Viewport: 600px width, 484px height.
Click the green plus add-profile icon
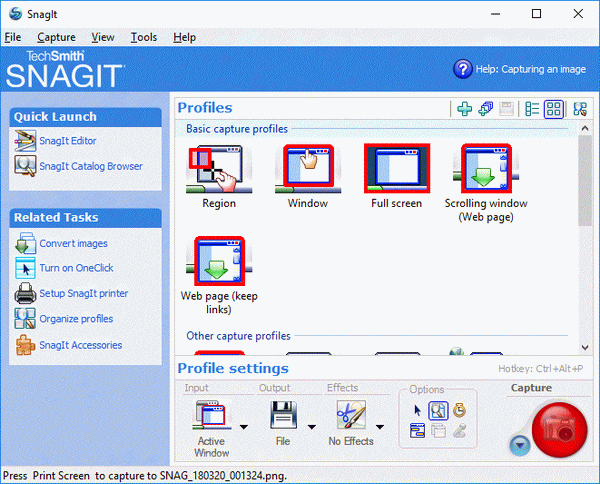464,109
